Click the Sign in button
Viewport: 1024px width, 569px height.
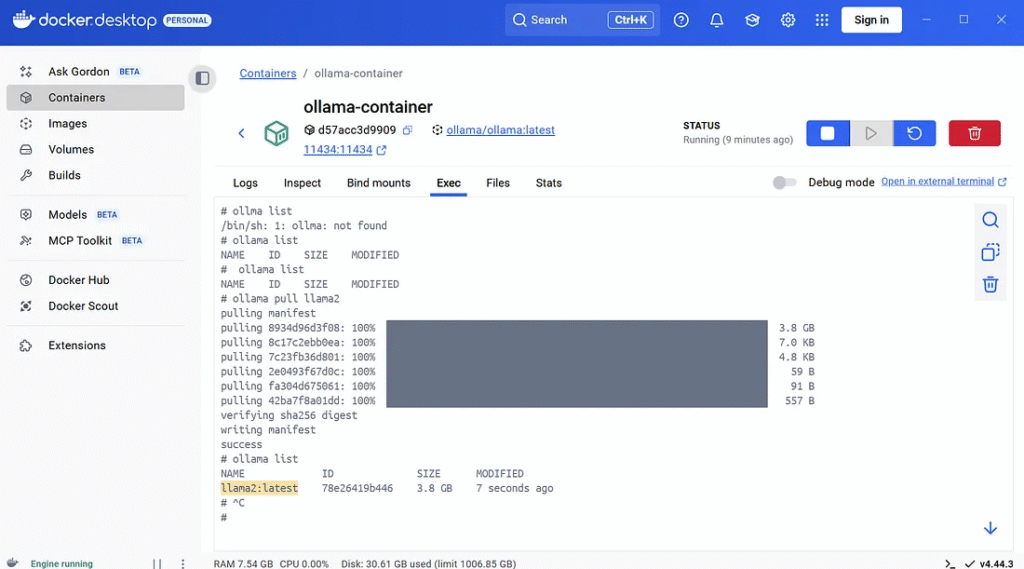point(871,20)
